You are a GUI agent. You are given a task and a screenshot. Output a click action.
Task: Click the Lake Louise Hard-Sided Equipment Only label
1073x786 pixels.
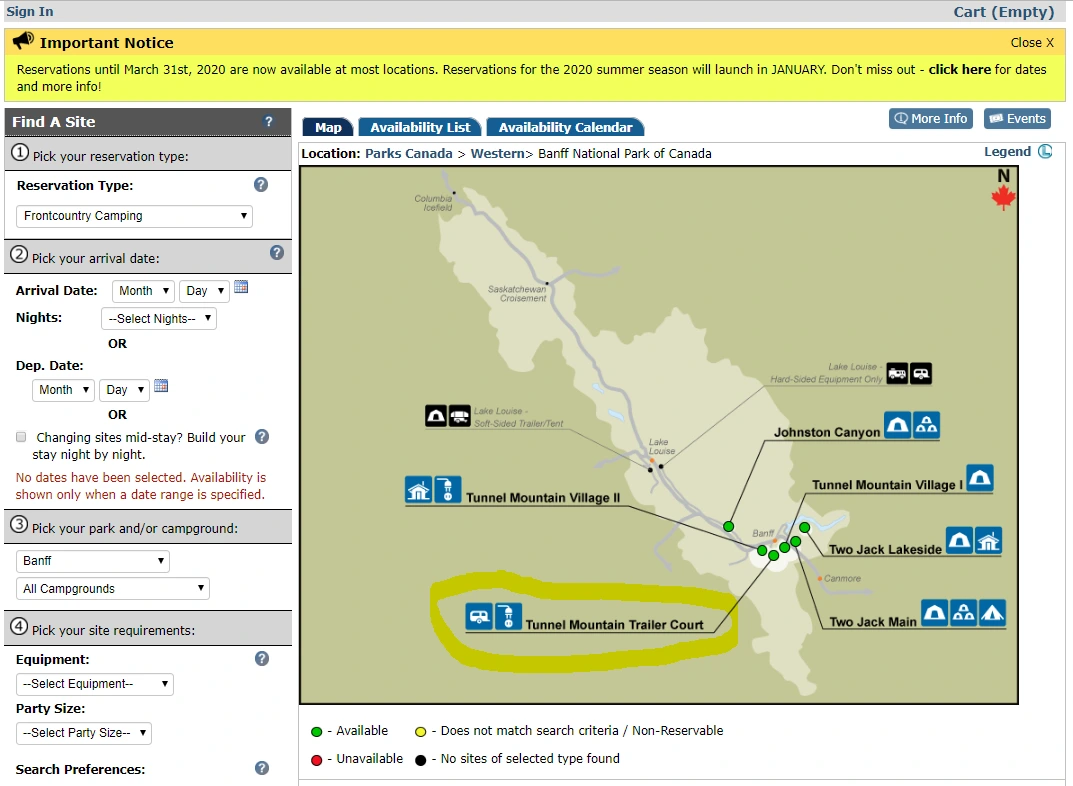(826, 373)
